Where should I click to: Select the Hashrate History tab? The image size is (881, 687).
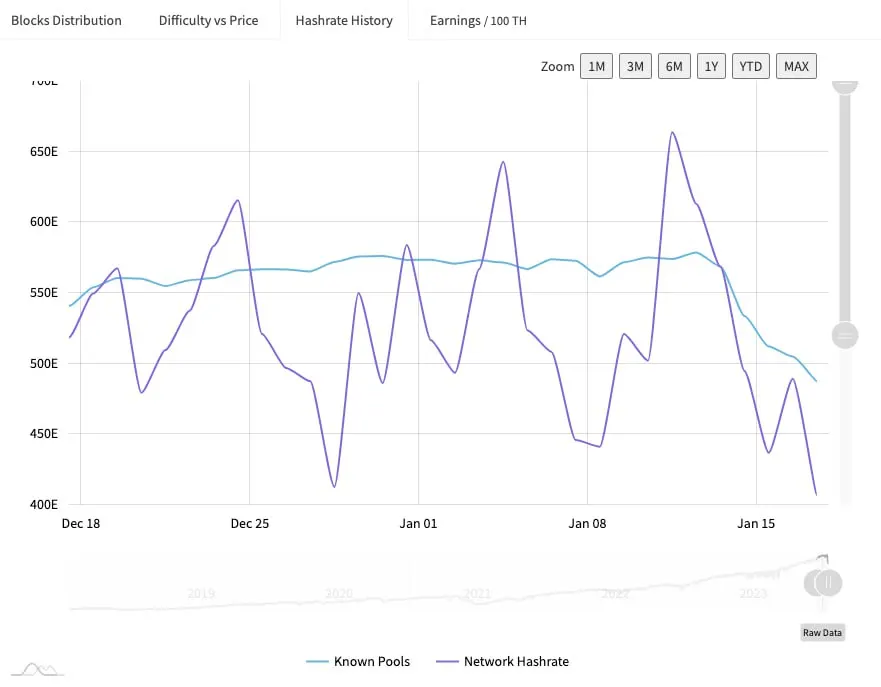[x=344, y=20]
